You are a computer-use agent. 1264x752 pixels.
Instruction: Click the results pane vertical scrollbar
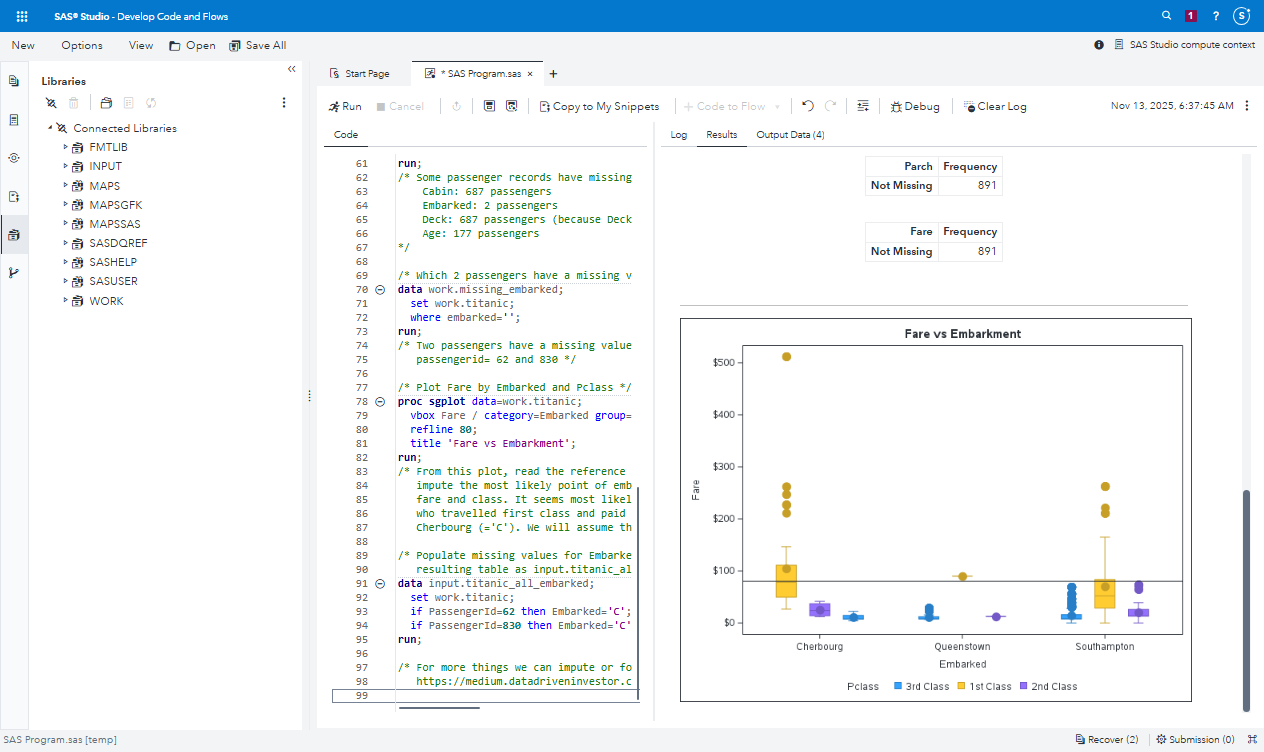click(1245, 598)
